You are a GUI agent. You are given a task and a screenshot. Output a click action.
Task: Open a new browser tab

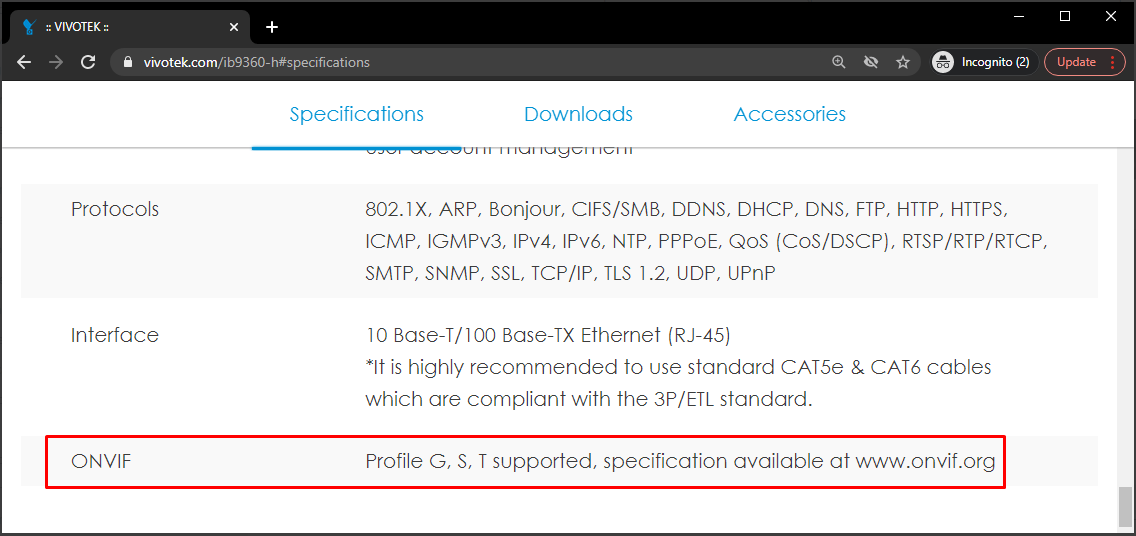[272, 27]
